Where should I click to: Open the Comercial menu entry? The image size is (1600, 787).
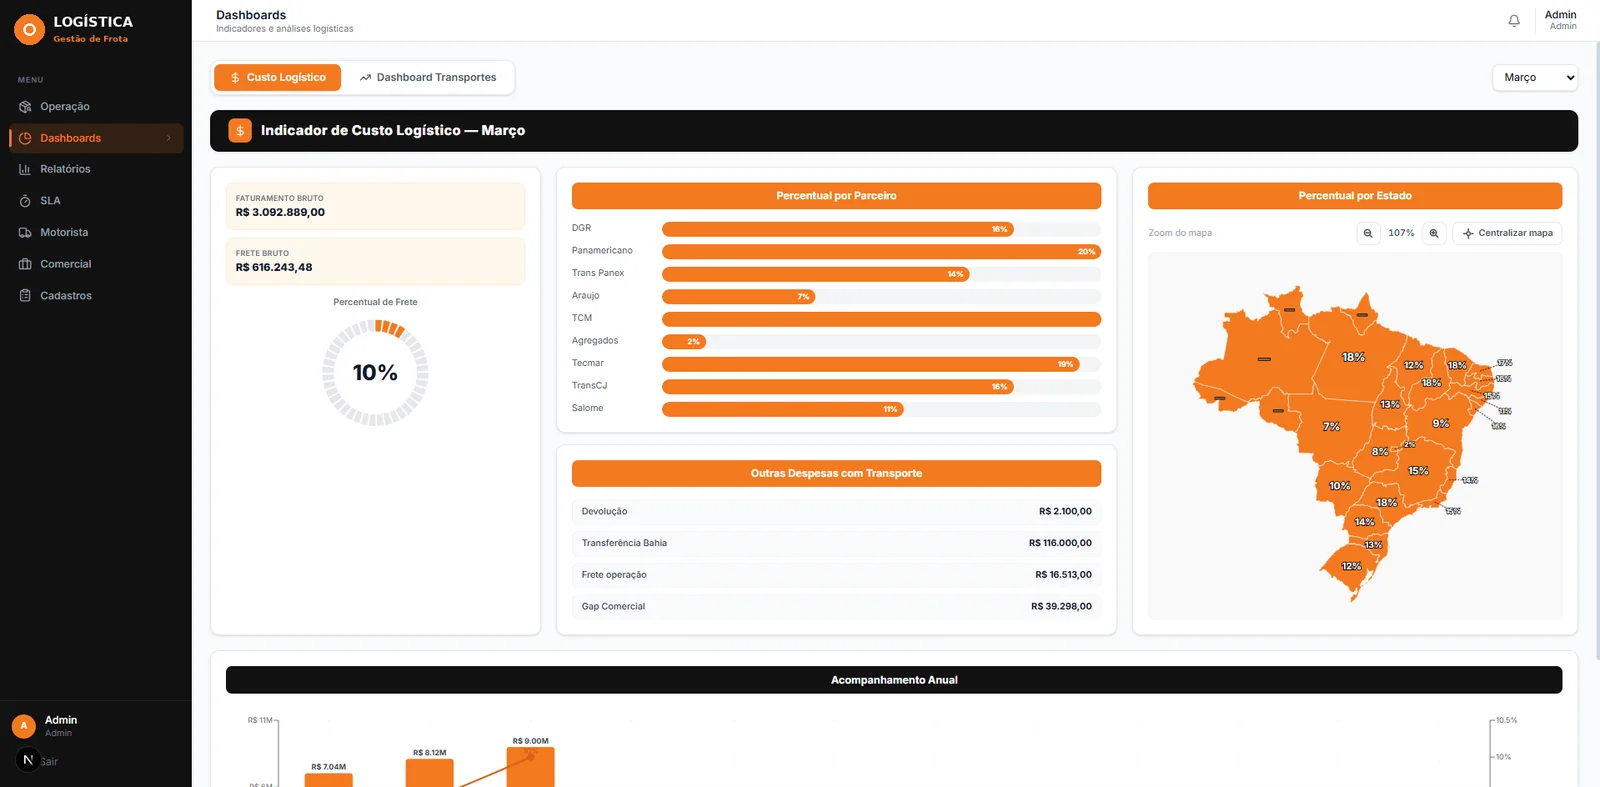tap(96, 264)
